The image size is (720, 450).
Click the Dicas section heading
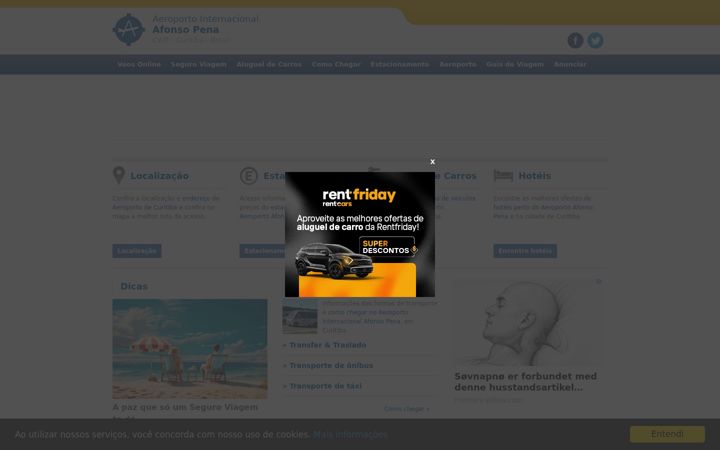[134, 286]
